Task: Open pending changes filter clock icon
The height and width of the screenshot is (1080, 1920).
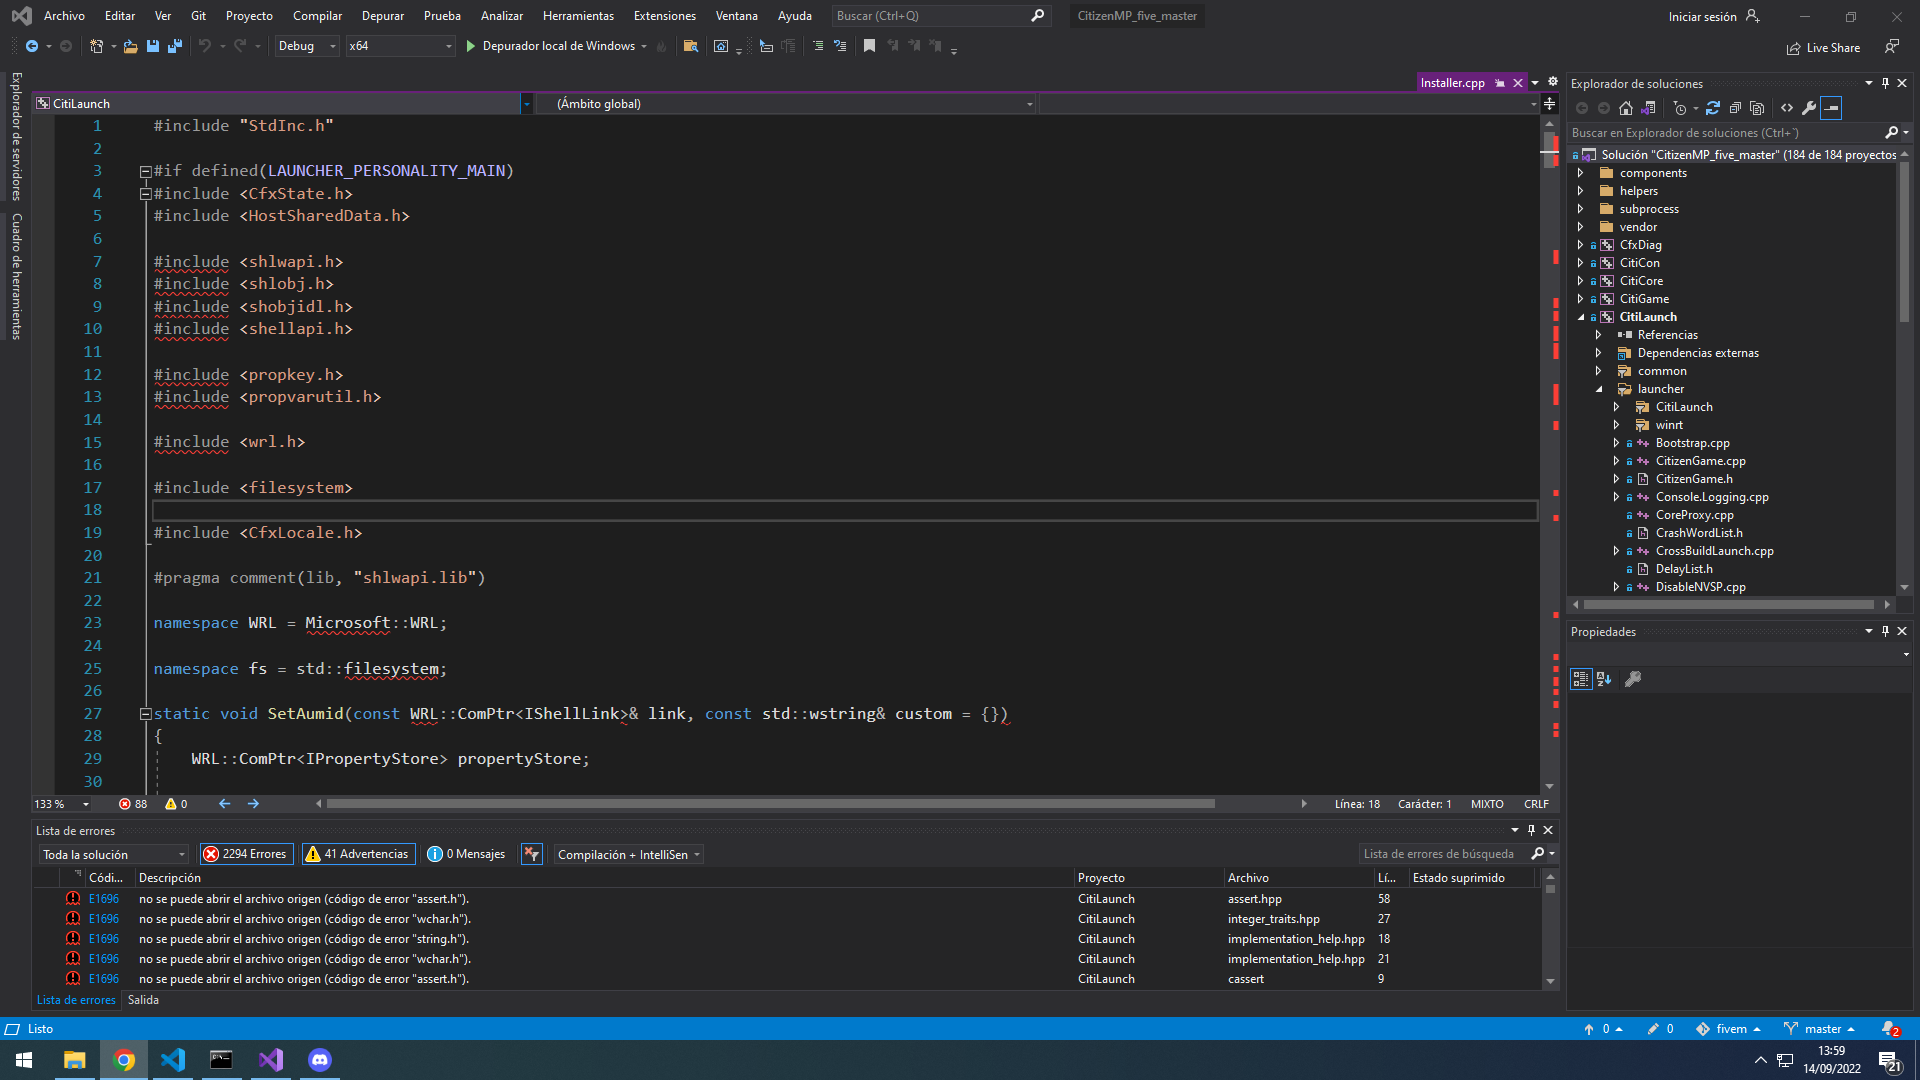Action: pyautogui.click(x=1680, y=108)
